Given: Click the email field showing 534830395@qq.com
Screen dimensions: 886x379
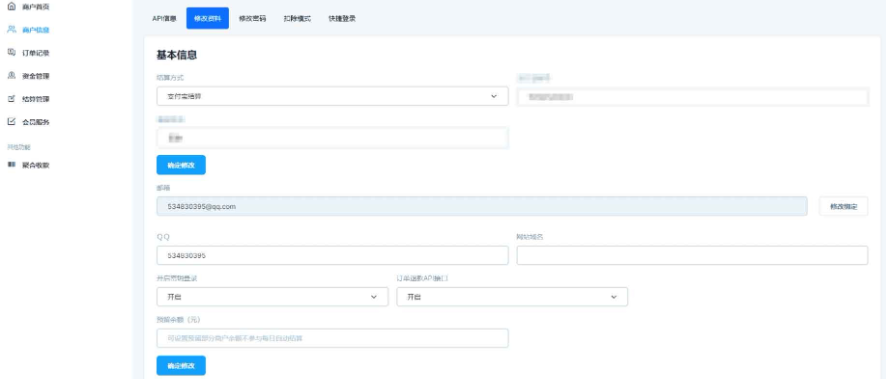Looking at the screenshot, I should (482, 207).
